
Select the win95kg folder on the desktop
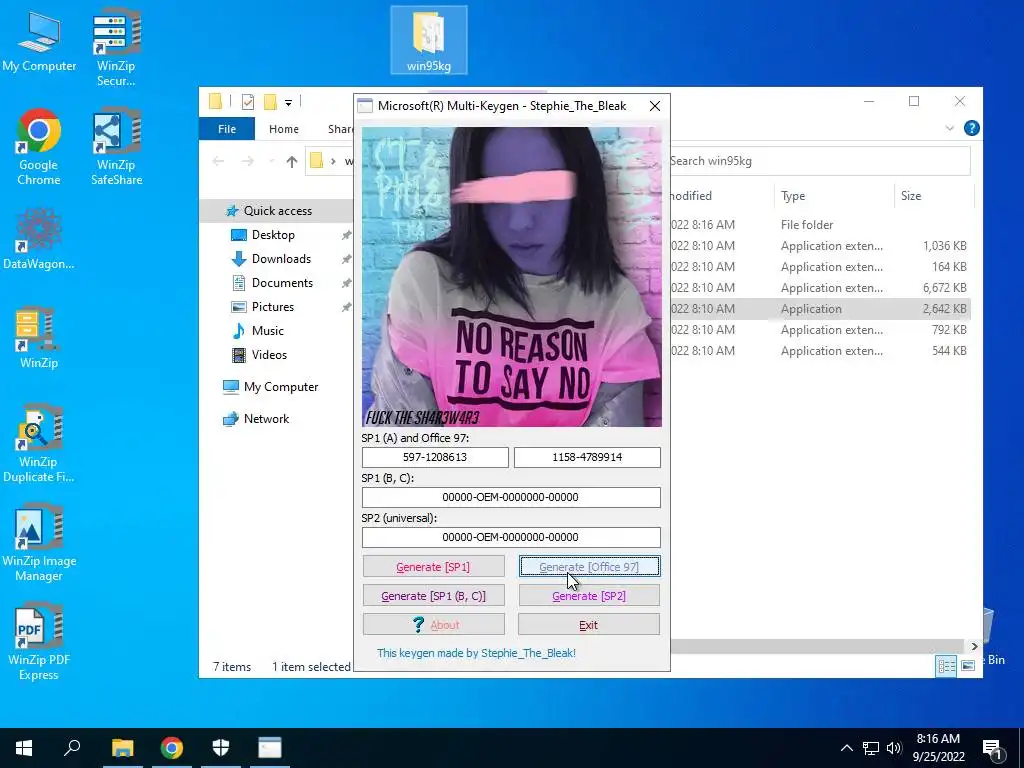pos(428,40)
